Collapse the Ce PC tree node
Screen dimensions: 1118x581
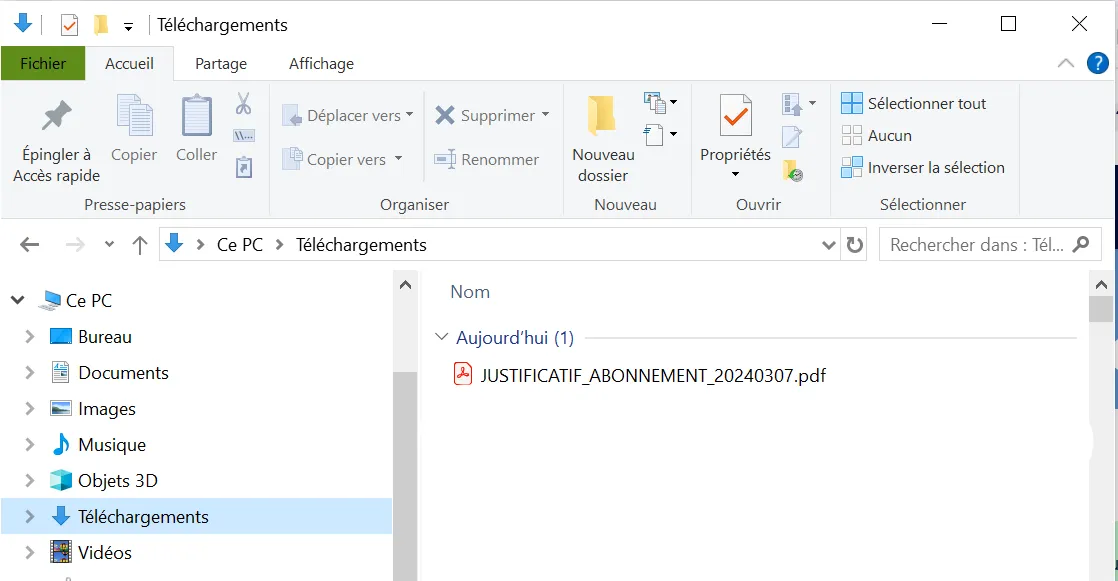[x=18, y=301]
